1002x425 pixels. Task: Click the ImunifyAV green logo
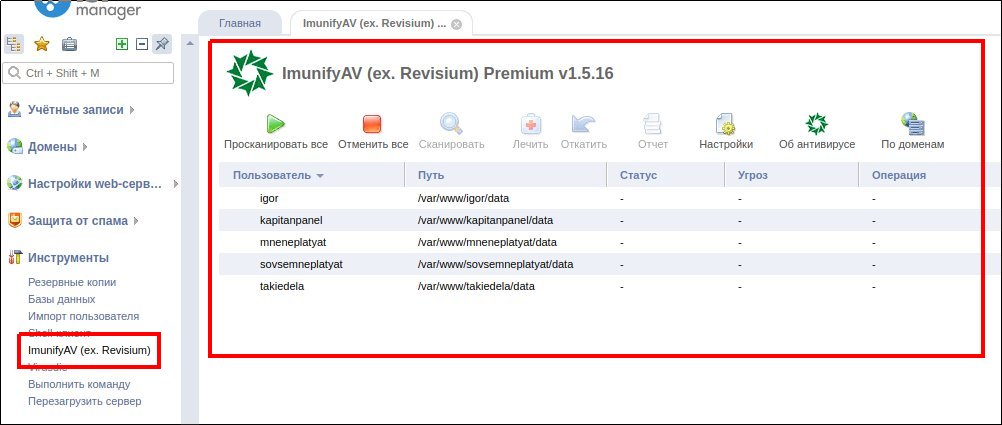coord(250,73)
